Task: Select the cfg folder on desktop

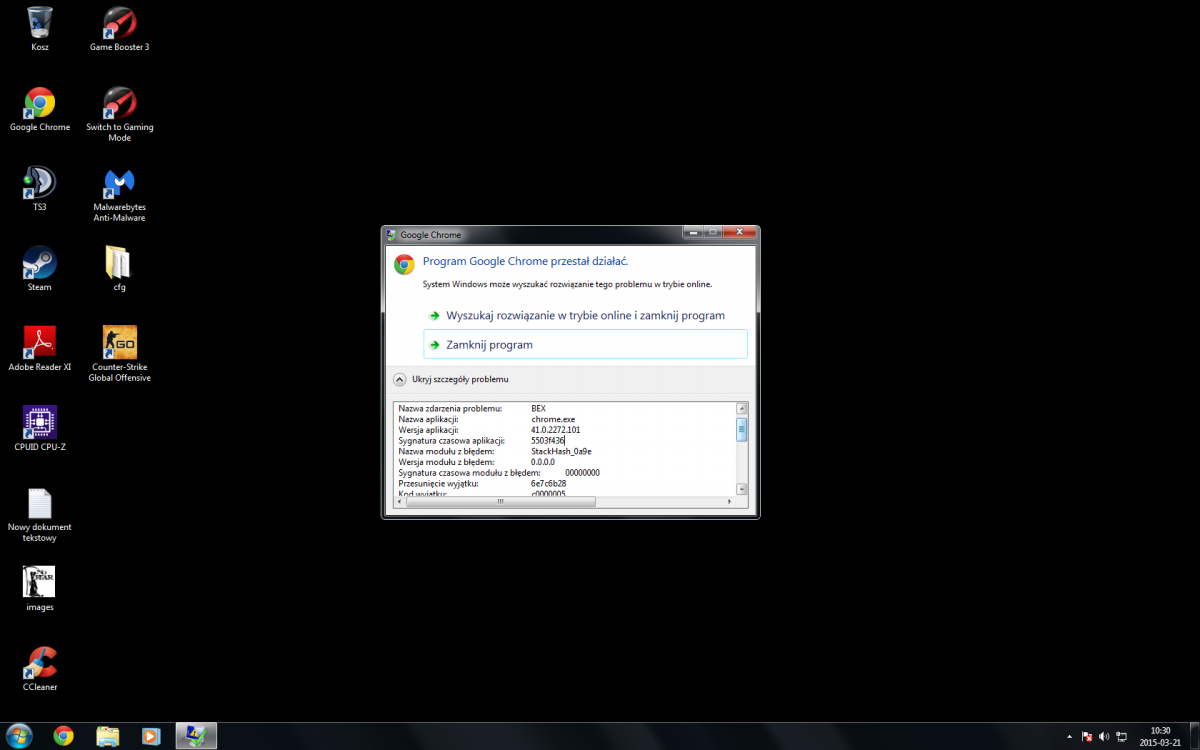Action: coord(119,269)
